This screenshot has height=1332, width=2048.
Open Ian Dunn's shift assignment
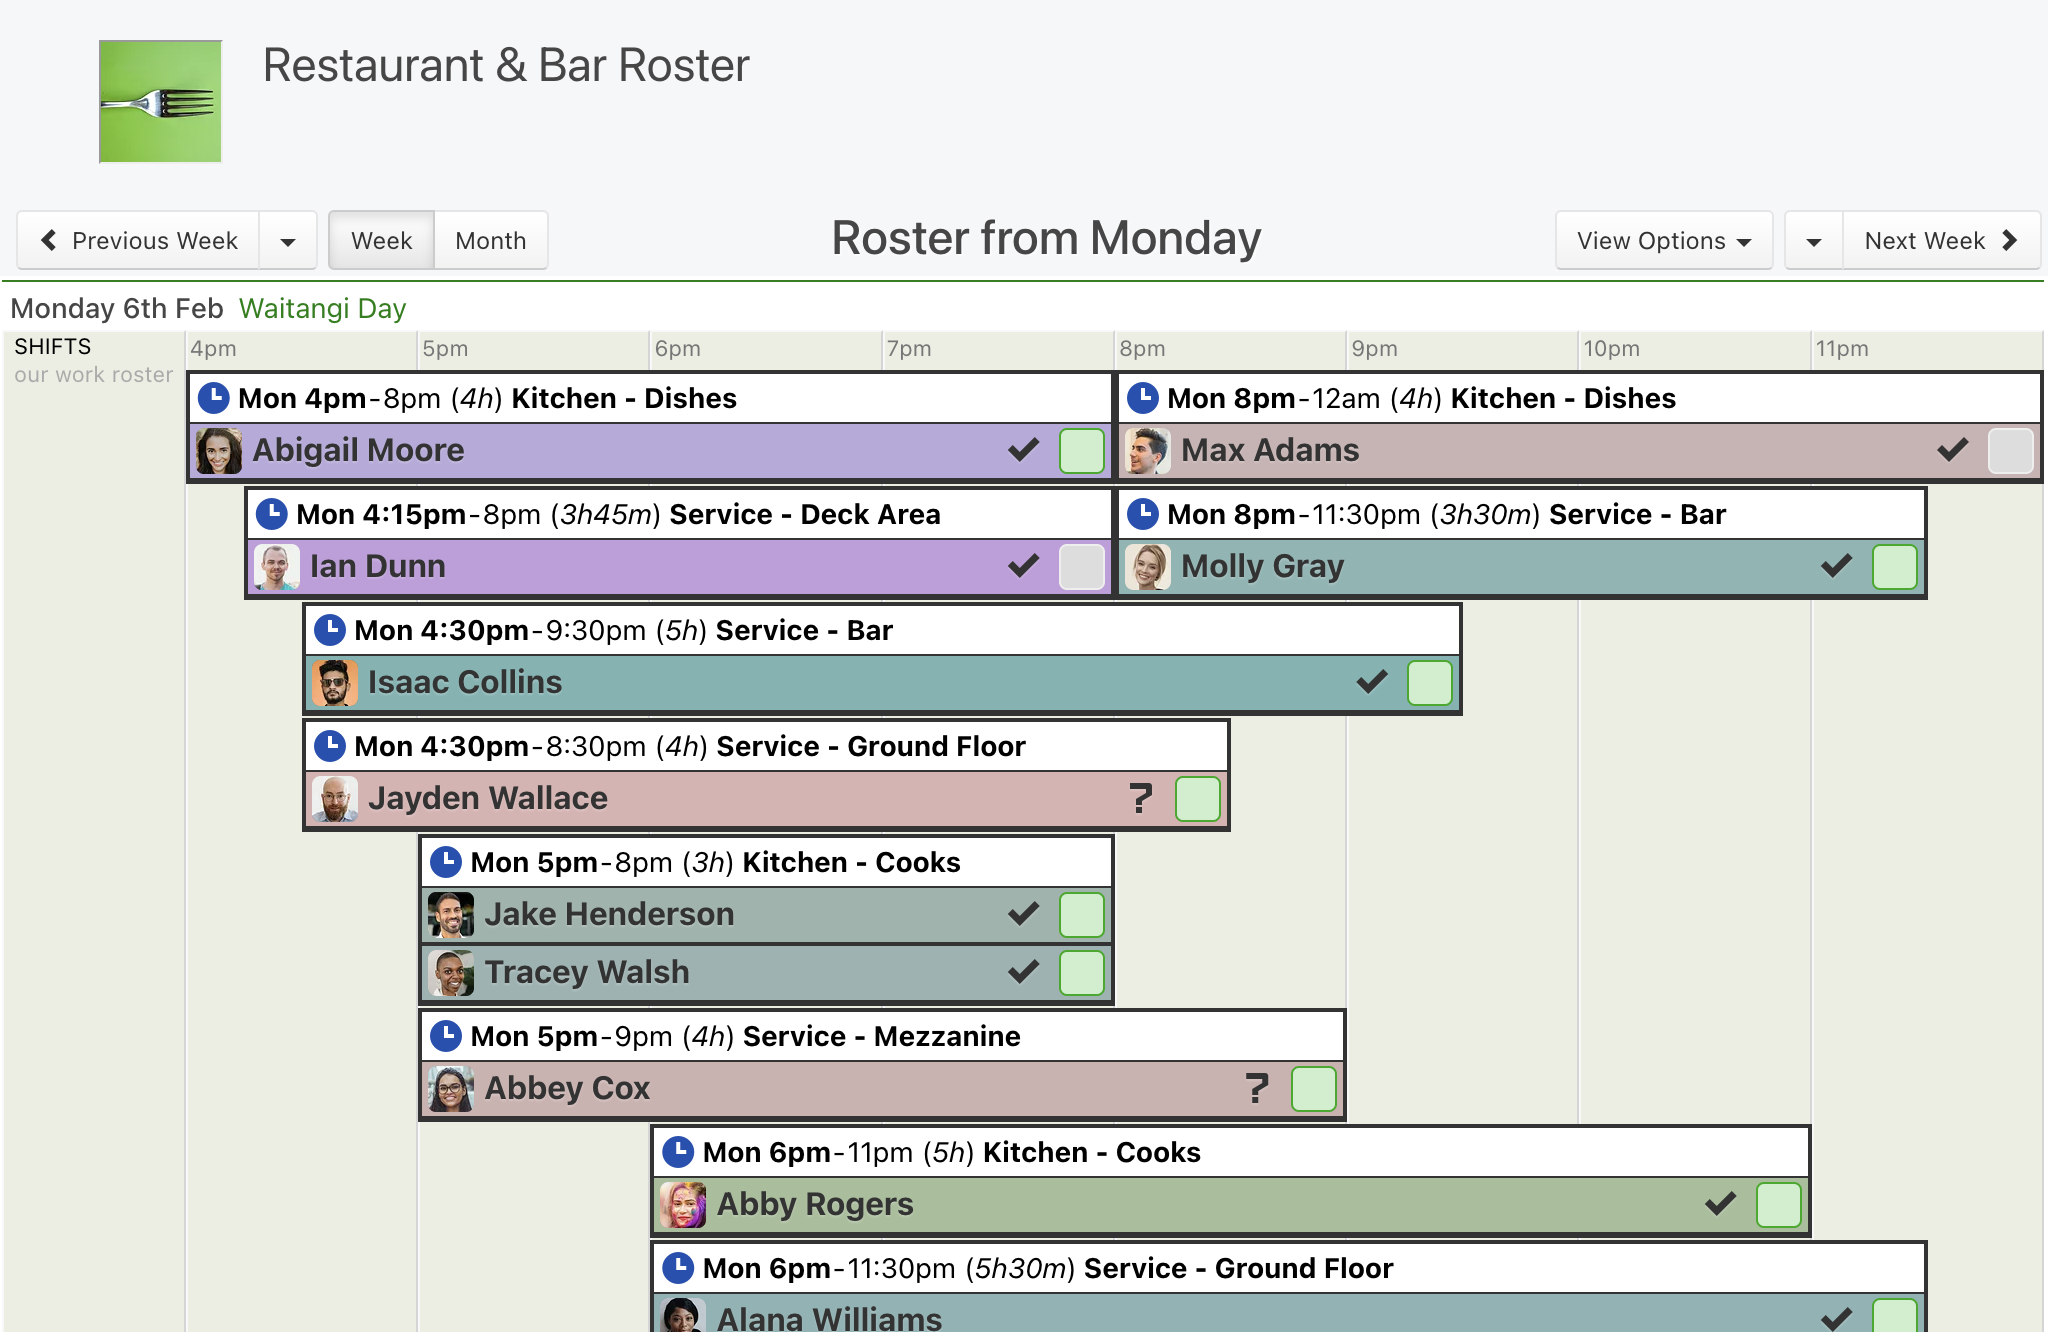(680, 567)
